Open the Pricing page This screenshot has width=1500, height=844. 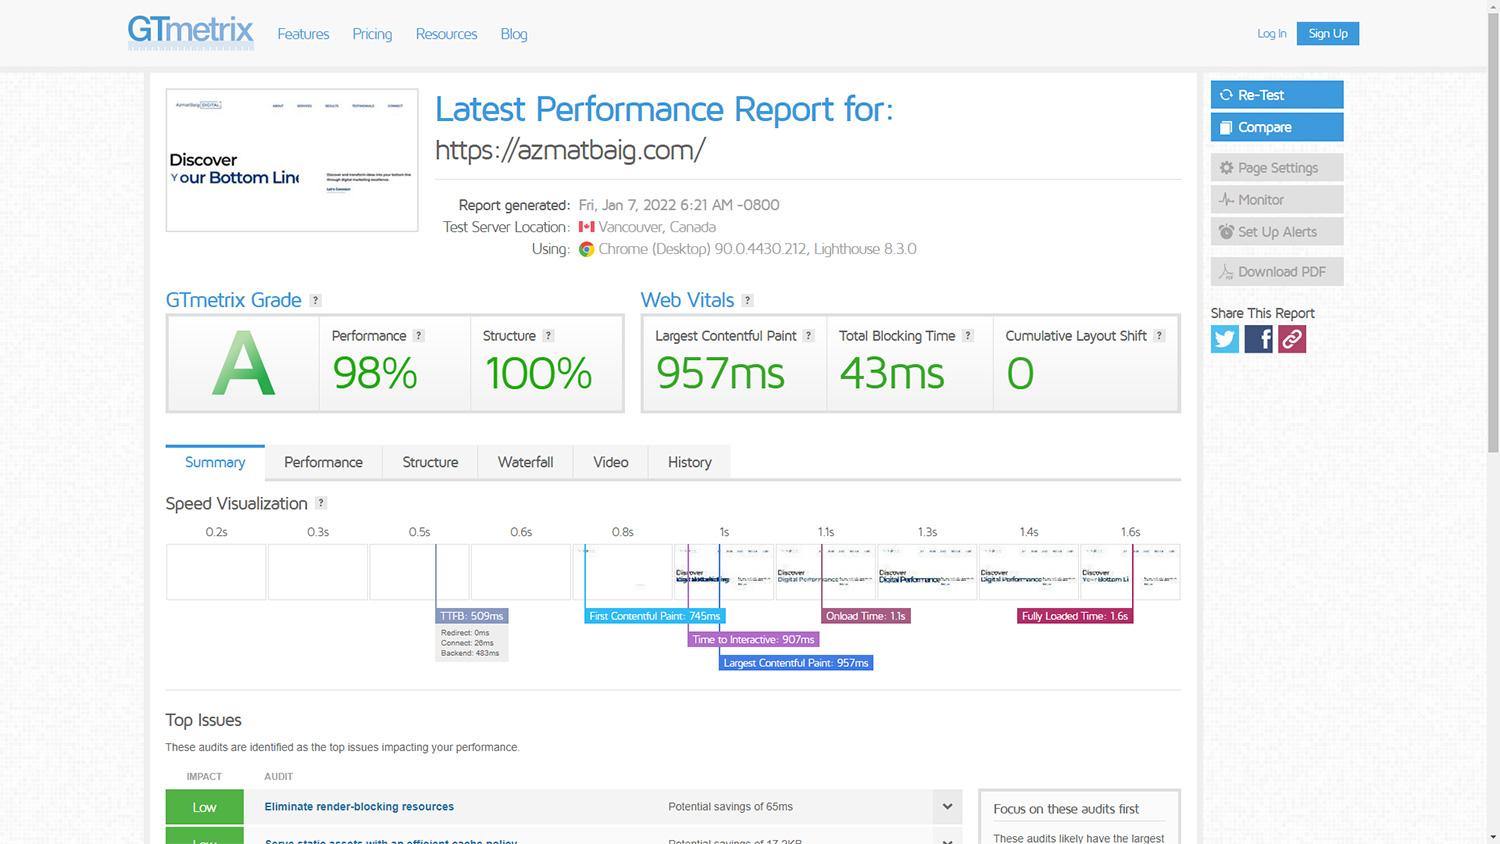click(372, 34)
